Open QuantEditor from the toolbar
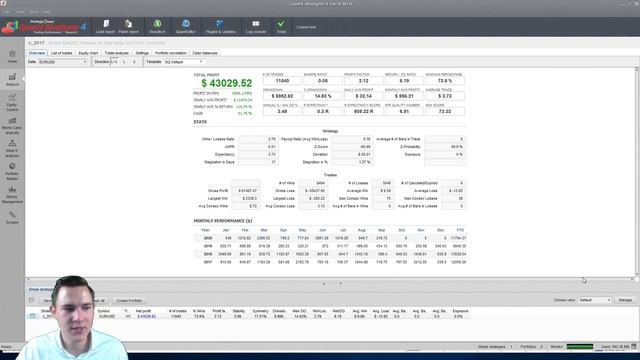This screenshot has width=640, height=360. 186,26
